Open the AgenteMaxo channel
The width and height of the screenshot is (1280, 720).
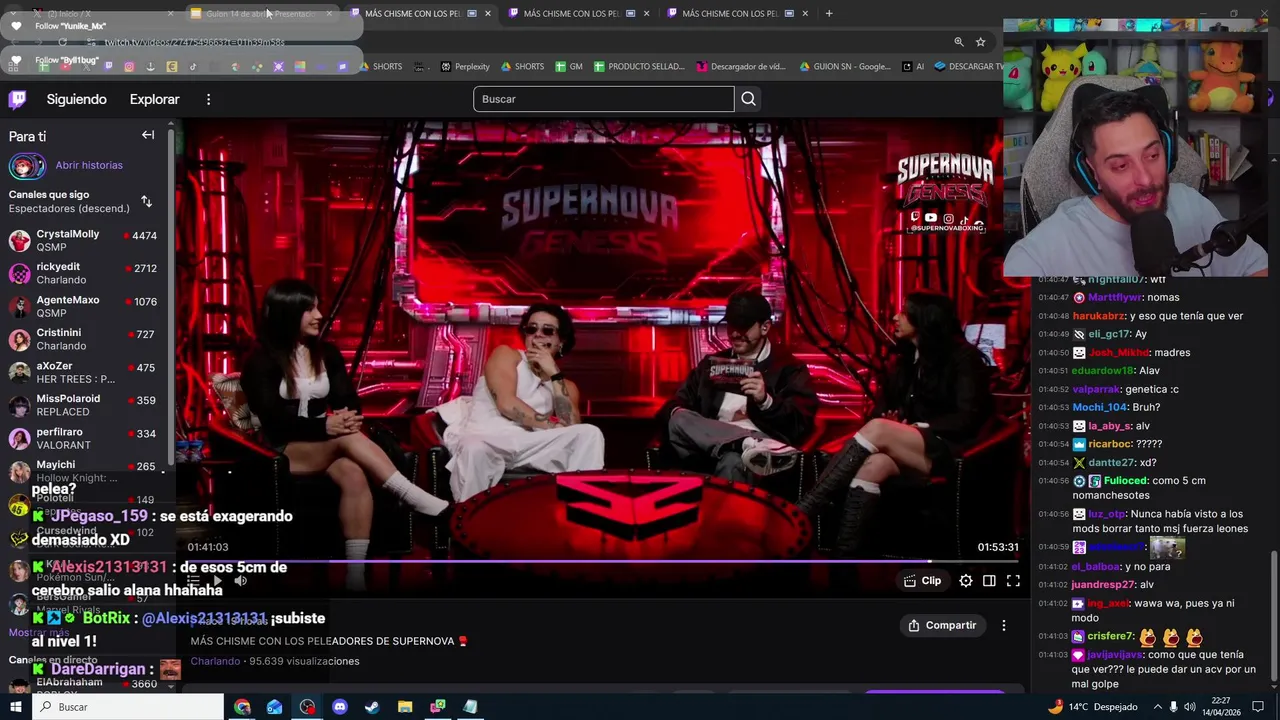point(85,306)
